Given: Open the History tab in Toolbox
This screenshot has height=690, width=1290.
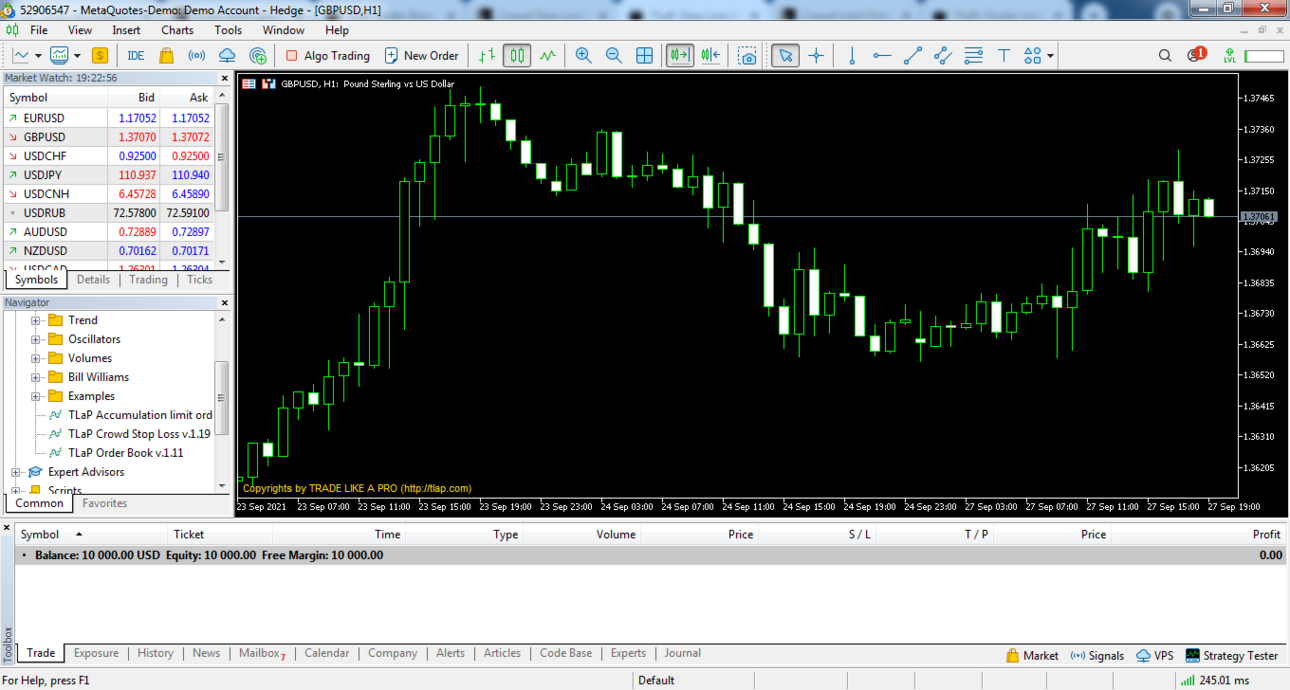Looking at the screenshot, I should click(x=155, y=653).
